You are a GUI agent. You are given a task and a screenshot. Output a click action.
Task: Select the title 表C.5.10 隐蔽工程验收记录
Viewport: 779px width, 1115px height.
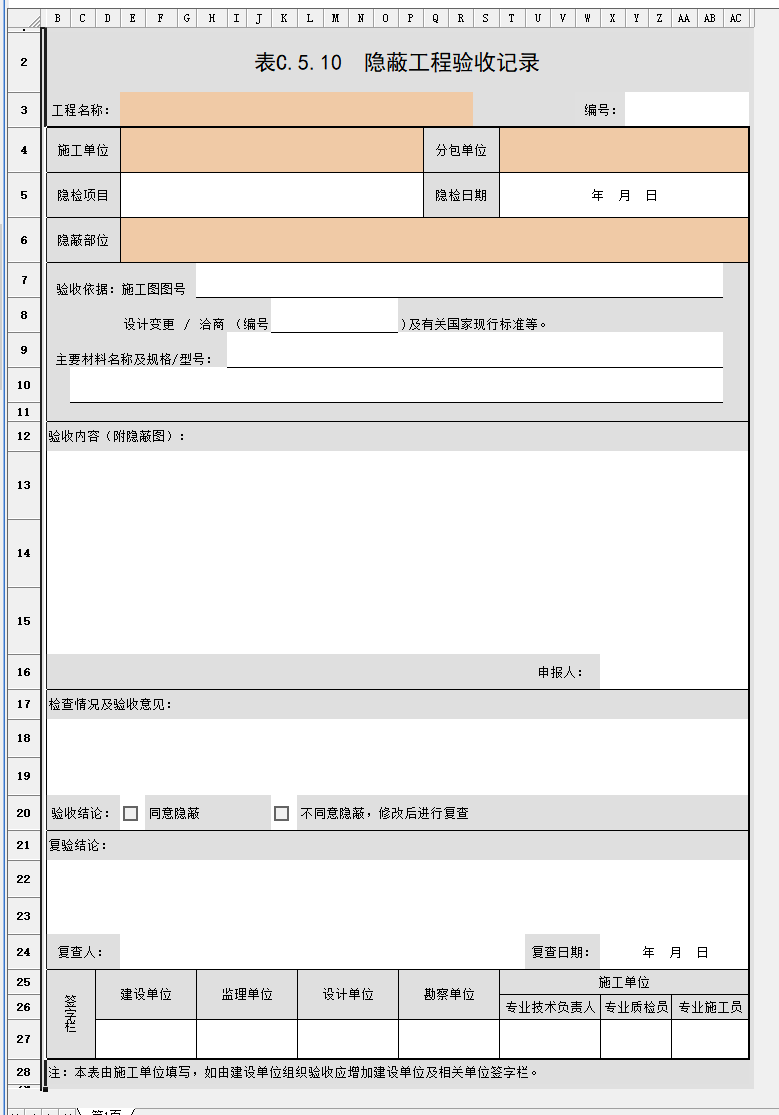pyautogui.click(x=397, y=63)
